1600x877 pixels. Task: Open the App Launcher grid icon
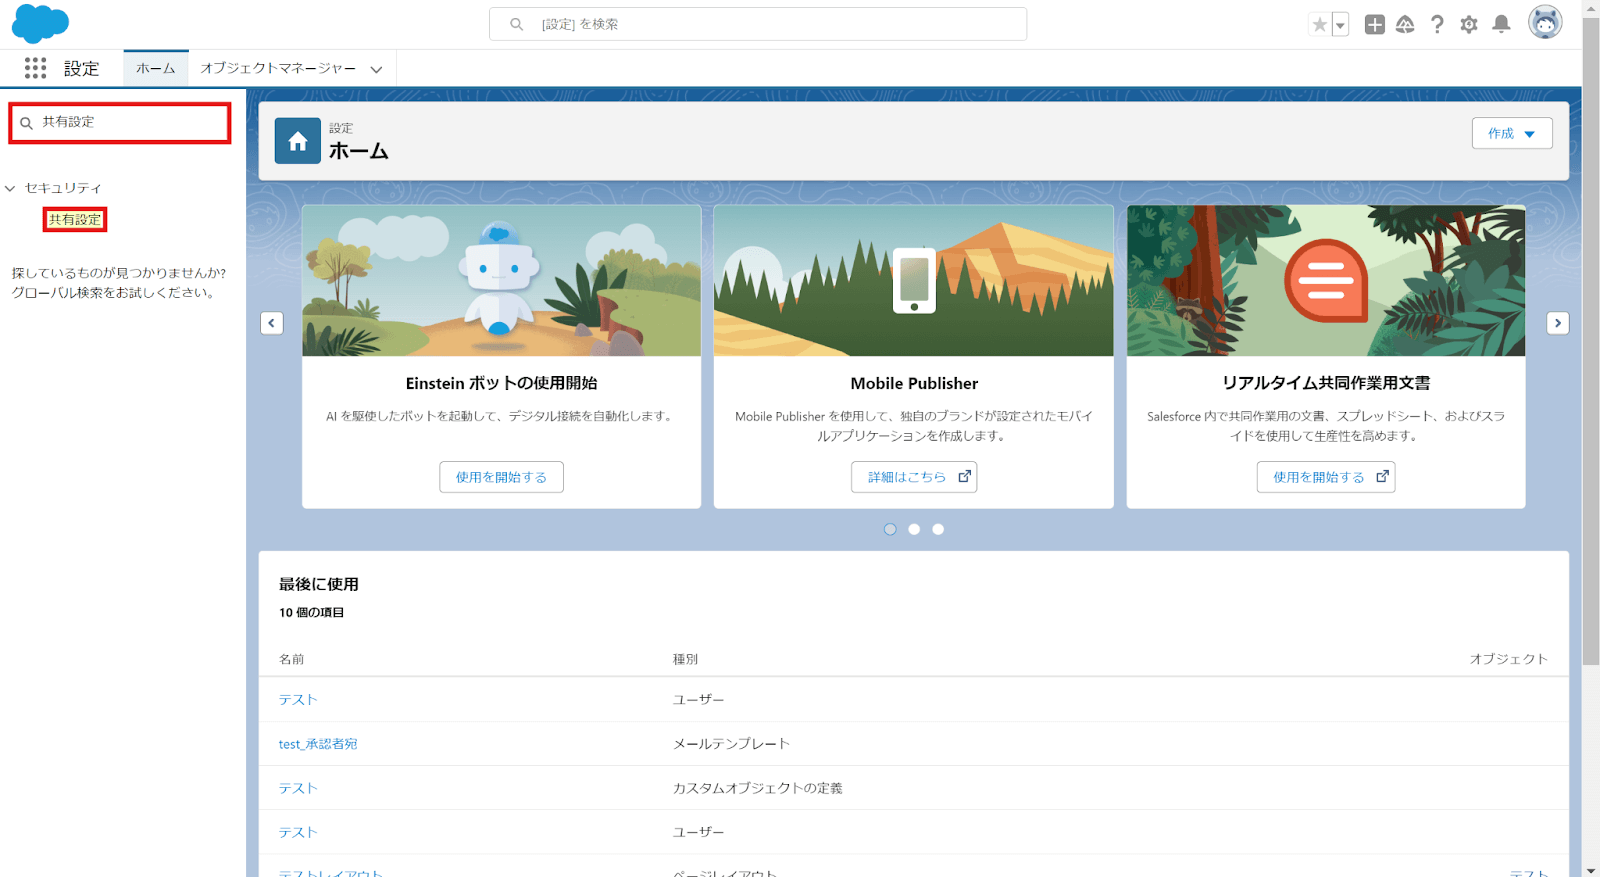[x=35, y=68]
